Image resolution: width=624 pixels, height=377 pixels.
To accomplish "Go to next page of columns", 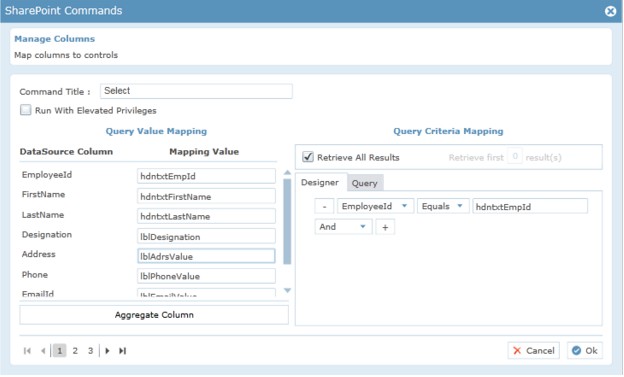I will pyautogui.click(x=107, y=351).
